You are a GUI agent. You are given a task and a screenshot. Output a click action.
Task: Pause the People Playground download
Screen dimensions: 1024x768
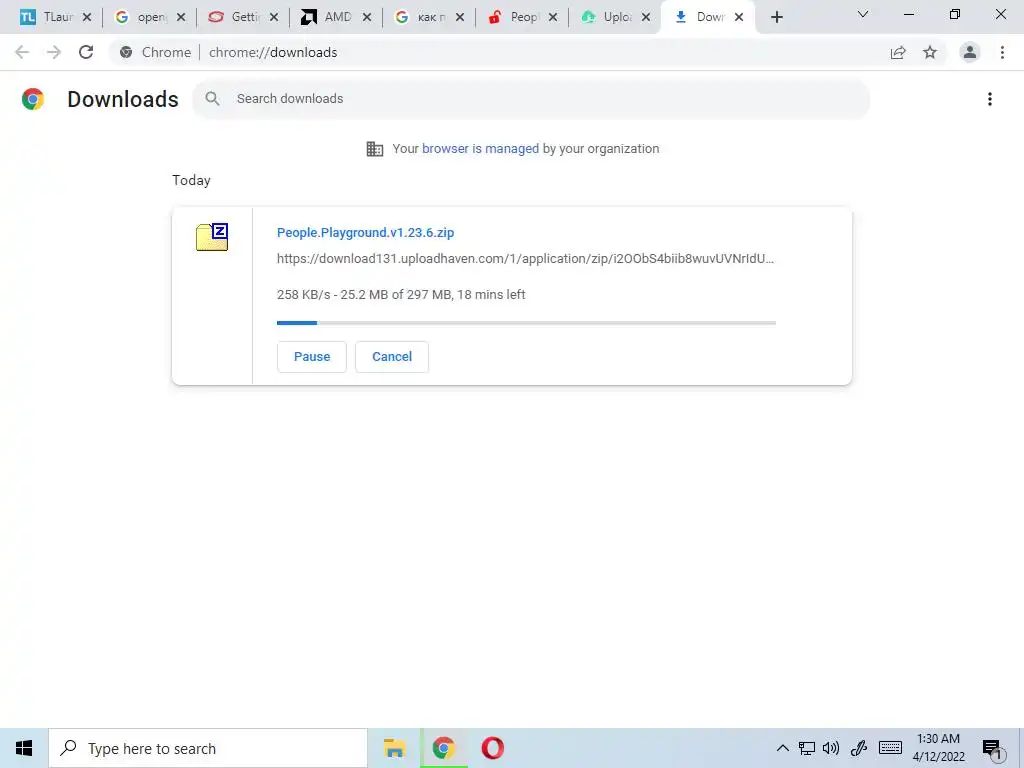click(312, 357)
